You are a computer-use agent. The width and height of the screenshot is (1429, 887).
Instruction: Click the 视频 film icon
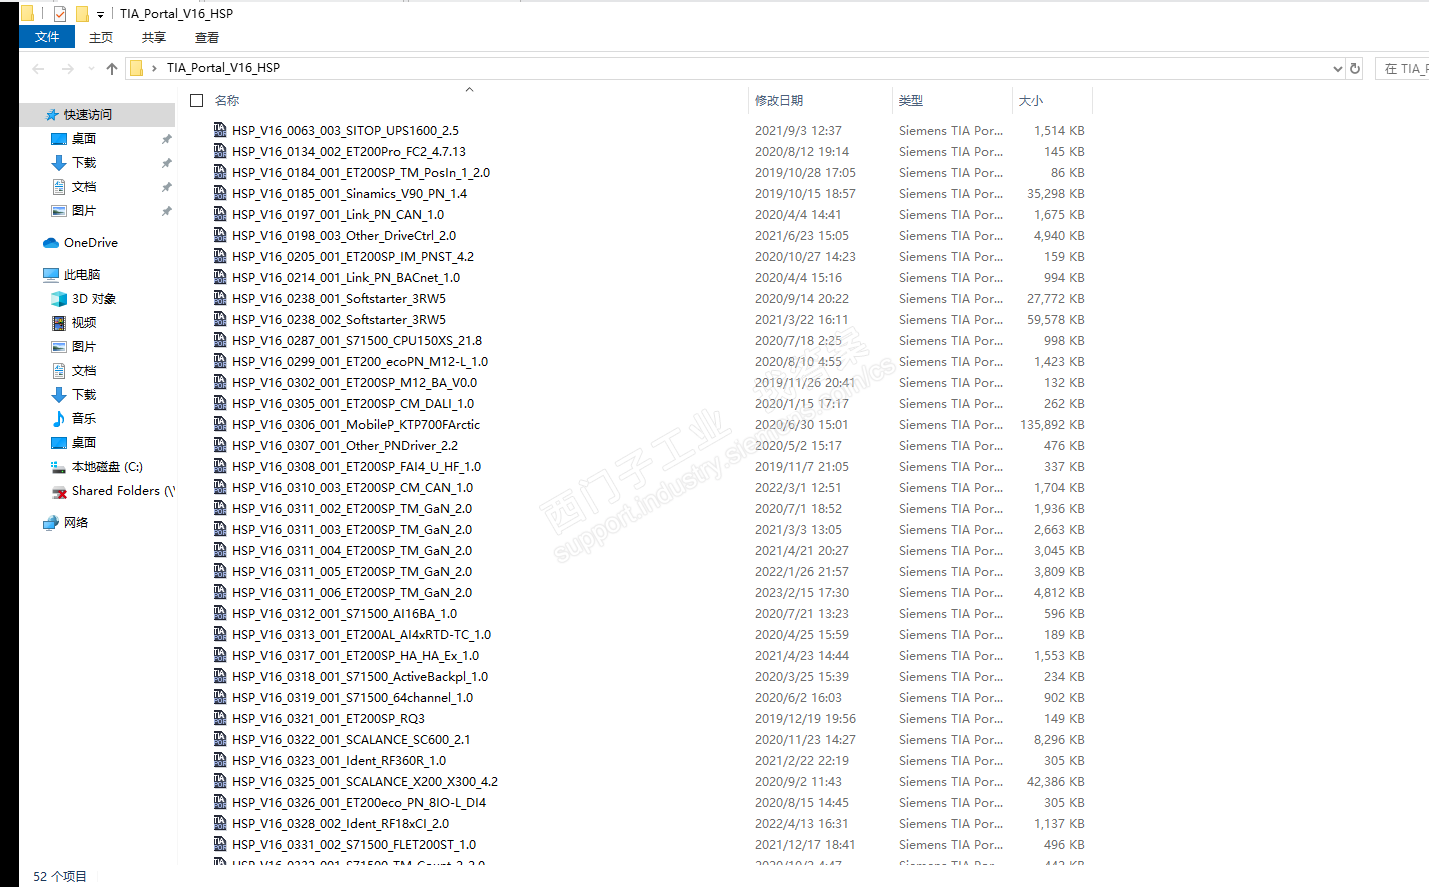click(59, 323)
